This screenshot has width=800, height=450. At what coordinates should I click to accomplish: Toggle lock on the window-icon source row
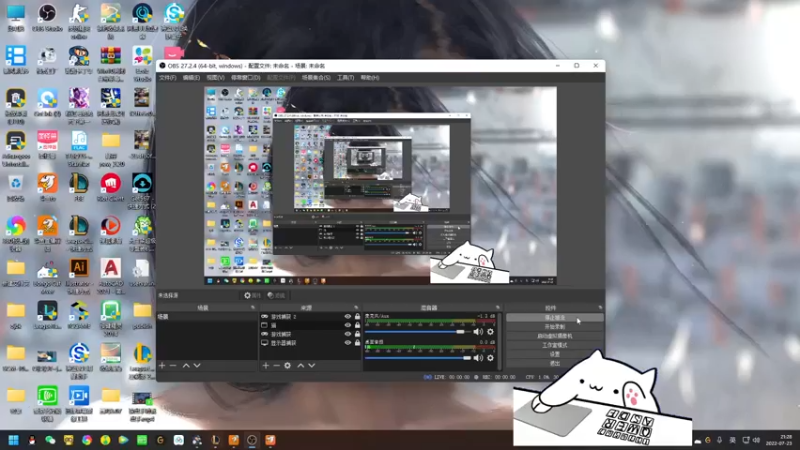(357, 326)
